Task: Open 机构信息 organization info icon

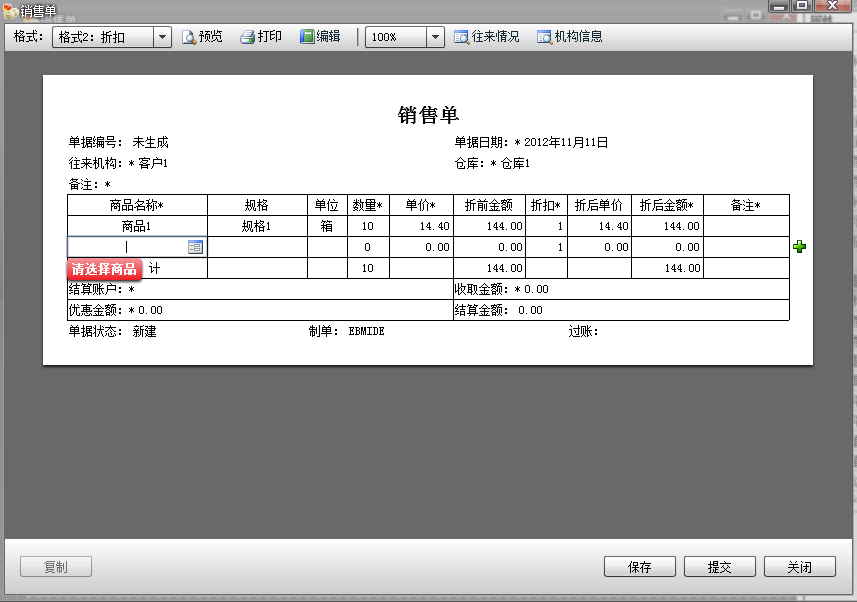Action: (x=544, y=37)
